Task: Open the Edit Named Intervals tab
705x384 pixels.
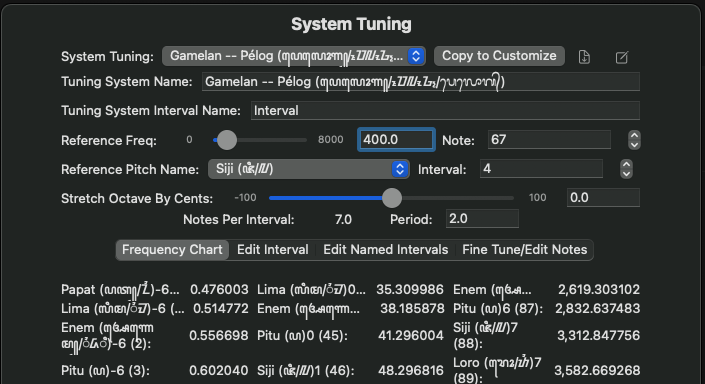Action: pos(385,250)
